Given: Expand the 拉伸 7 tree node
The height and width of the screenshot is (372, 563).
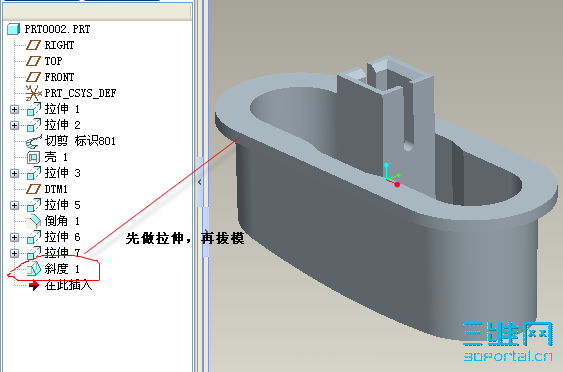Looking at the screenshot, I should 14,253.
